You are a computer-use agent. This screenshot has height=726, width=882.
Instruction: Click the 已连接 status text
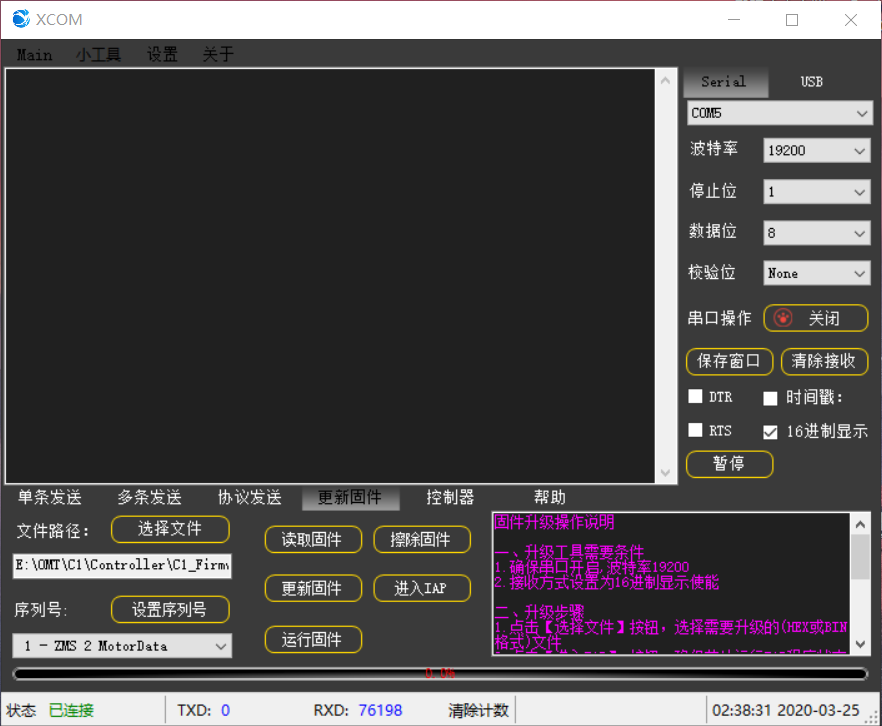tap(71, 710)
